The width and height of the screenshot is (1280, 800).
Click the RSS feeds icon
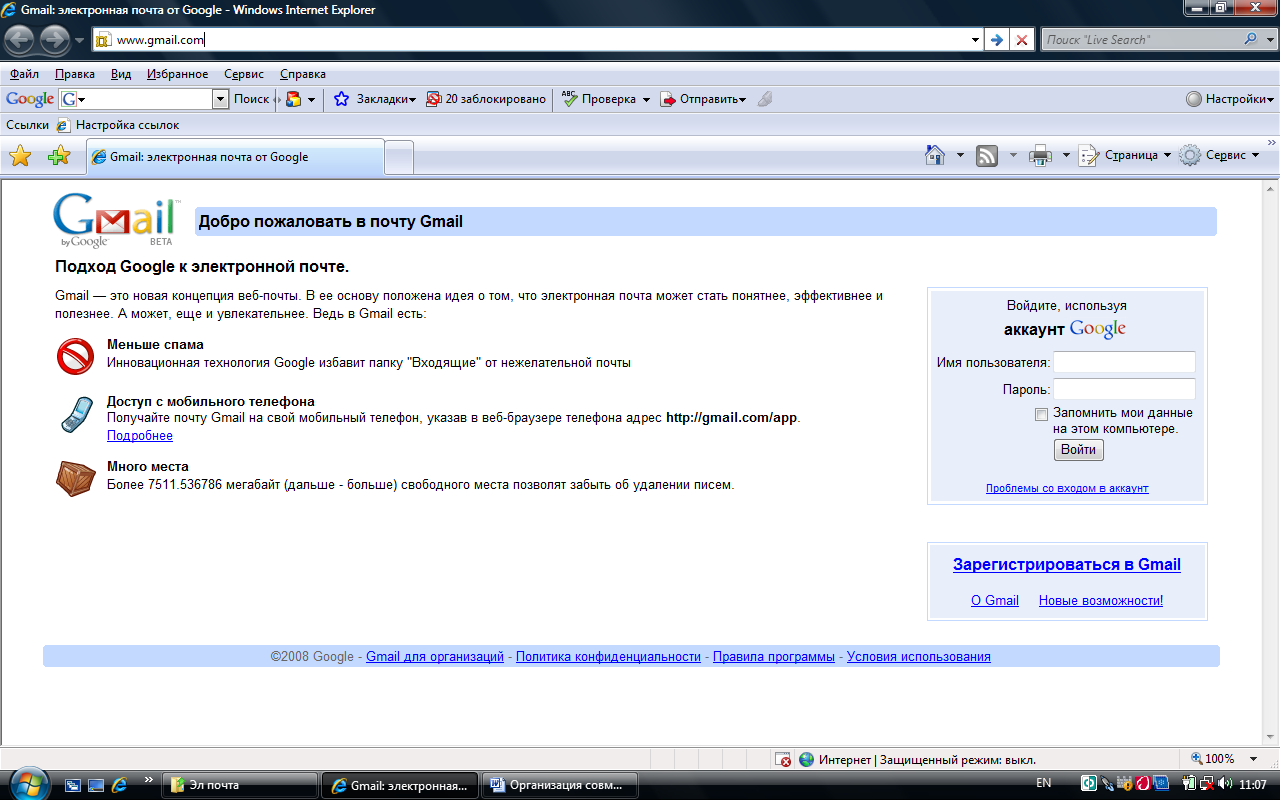(x=987, y=156)
